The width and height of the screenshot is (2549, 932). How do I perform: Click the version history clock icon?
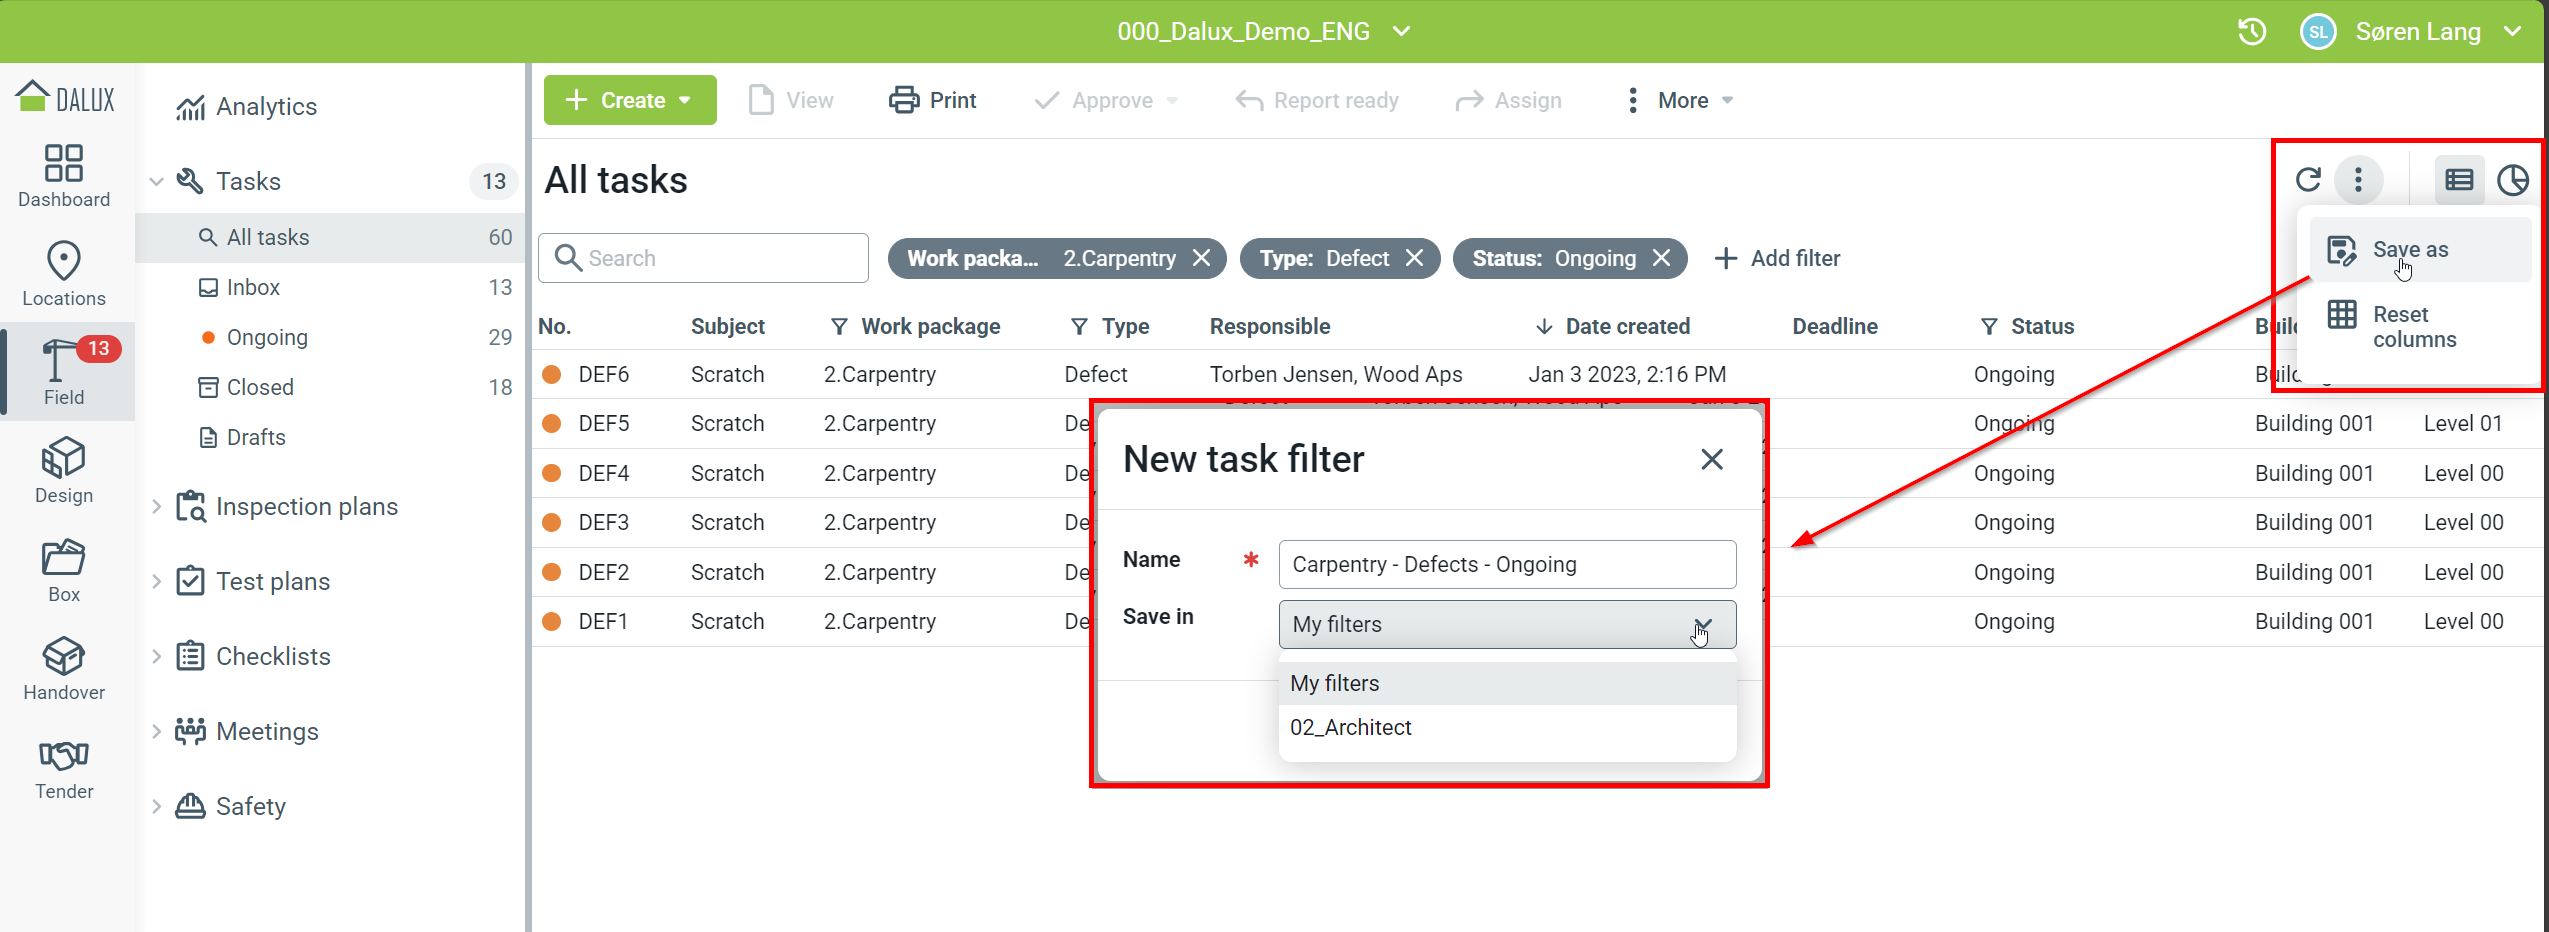click(x=2251, y=32)
